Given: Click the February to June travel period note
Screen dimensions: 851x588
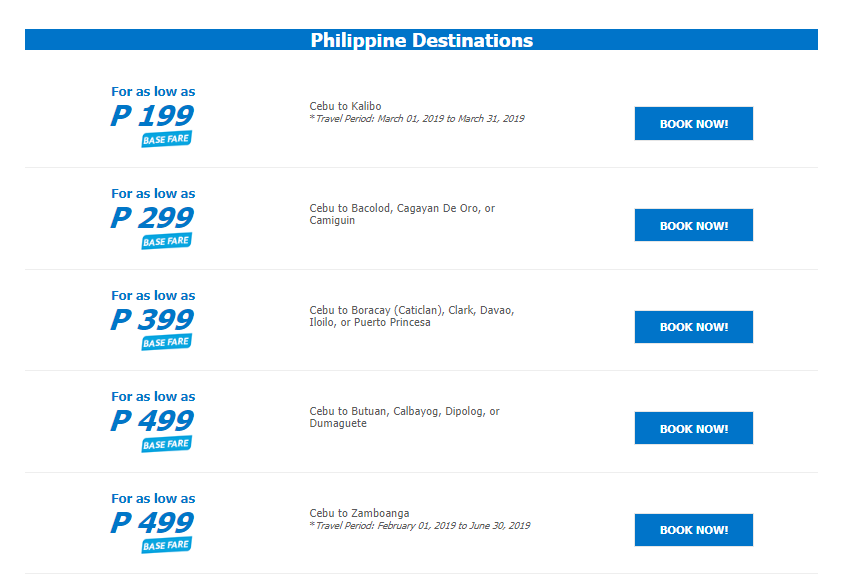Looking at the screenshot, I should 422,526.
